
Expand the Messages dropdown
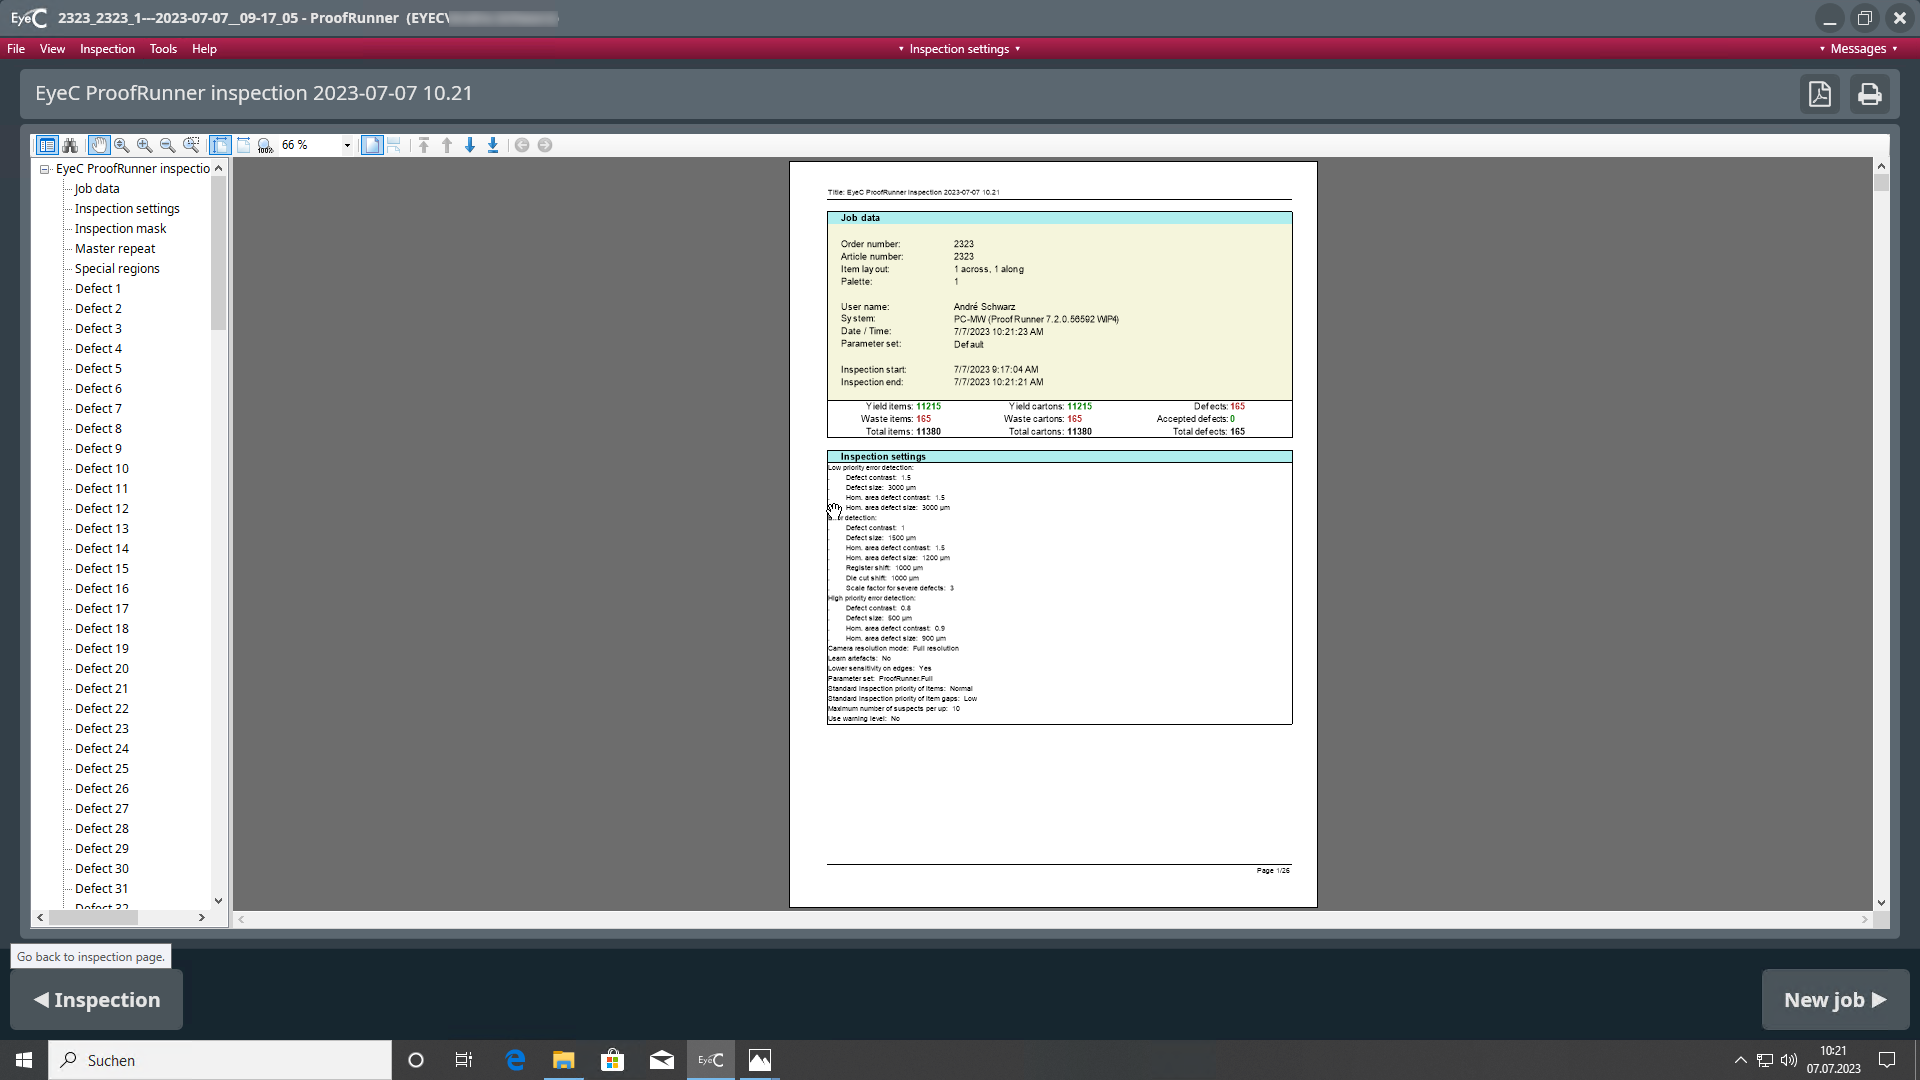pyautogui.click(x=1858, y=49)
